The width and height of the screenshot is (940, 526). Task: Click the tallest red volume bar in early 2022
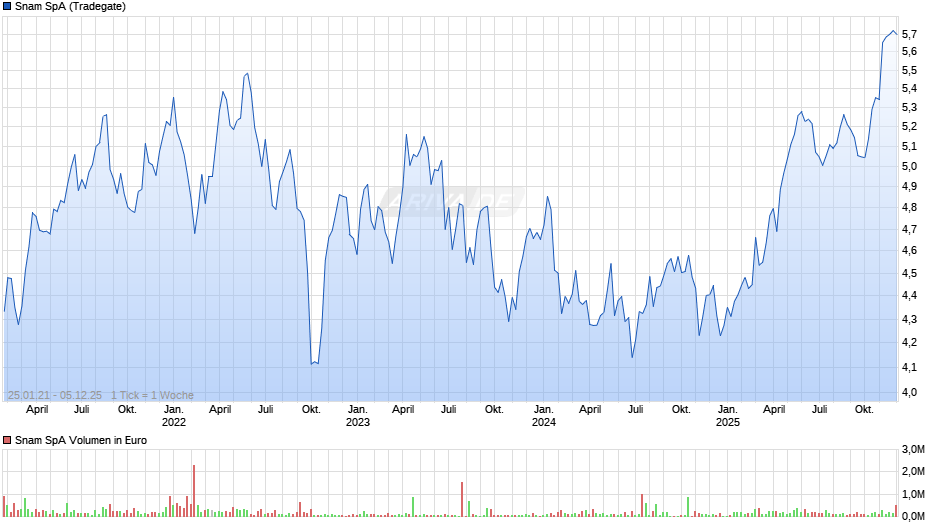coord(194,491)
